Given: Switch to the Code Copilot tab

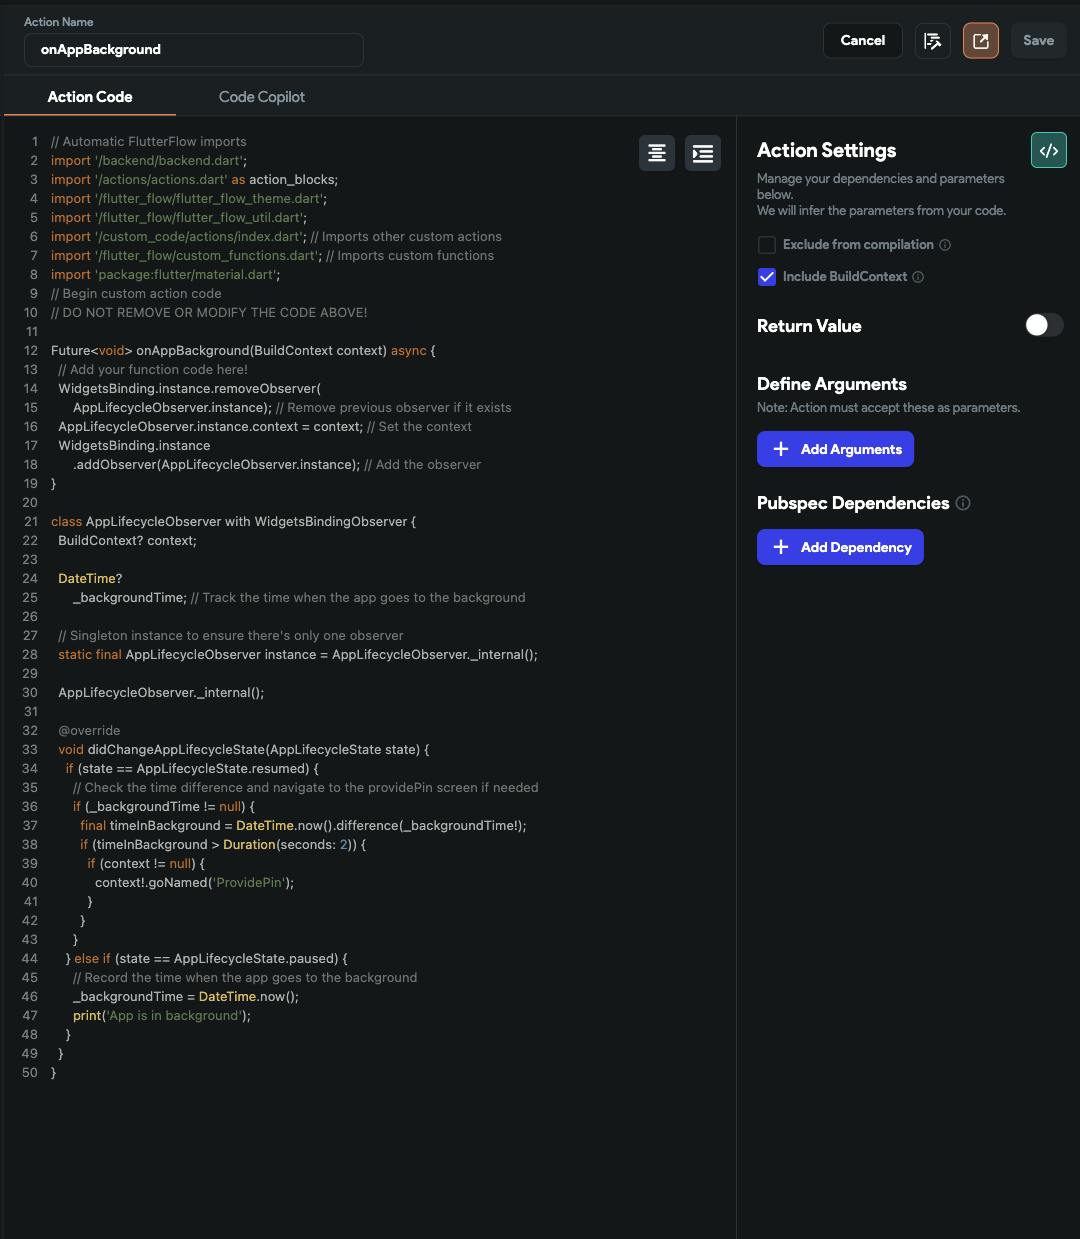Looking at the screenshot, I should point(262,97).
